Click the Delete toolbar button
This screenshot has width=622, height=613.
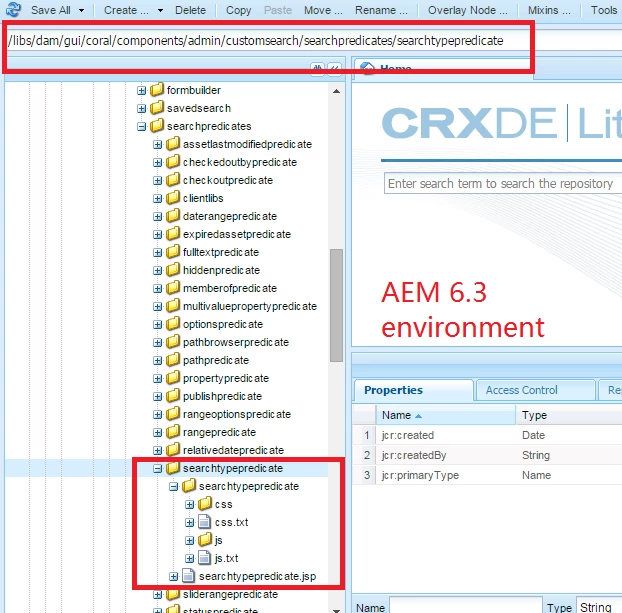pyautogui.click(x=190, y=10)
